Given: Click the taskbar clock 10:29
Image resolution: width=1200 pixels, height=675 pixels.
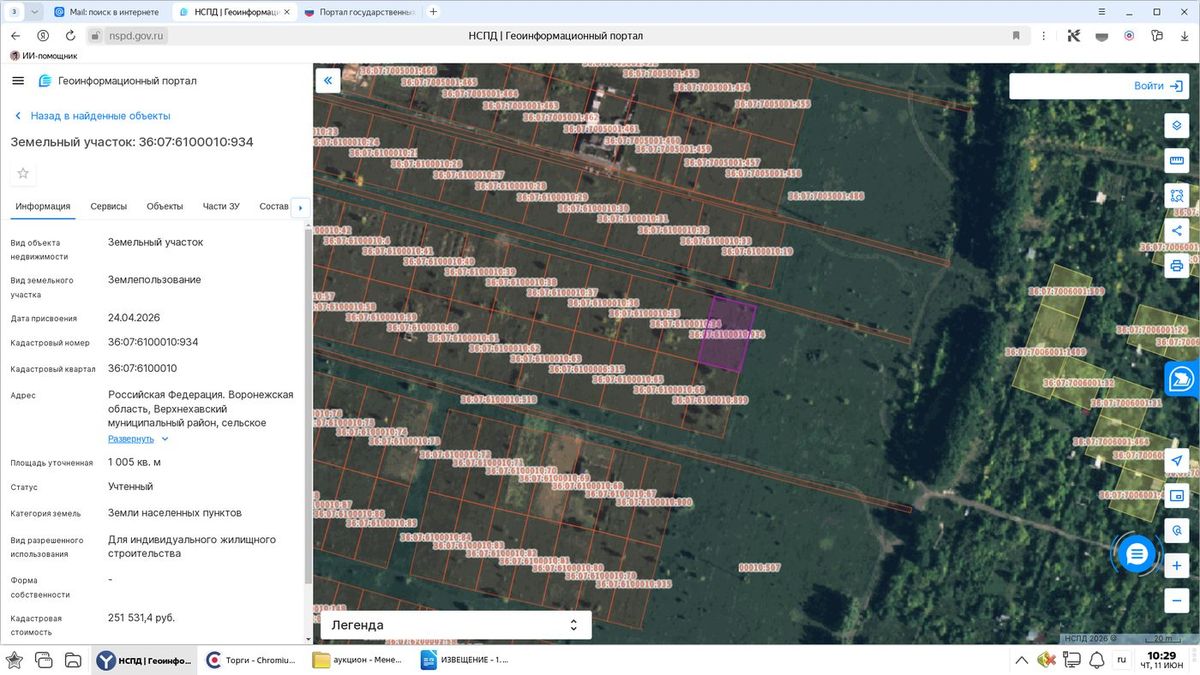Looking at the screenshot, I should [x=1162, y=655].
